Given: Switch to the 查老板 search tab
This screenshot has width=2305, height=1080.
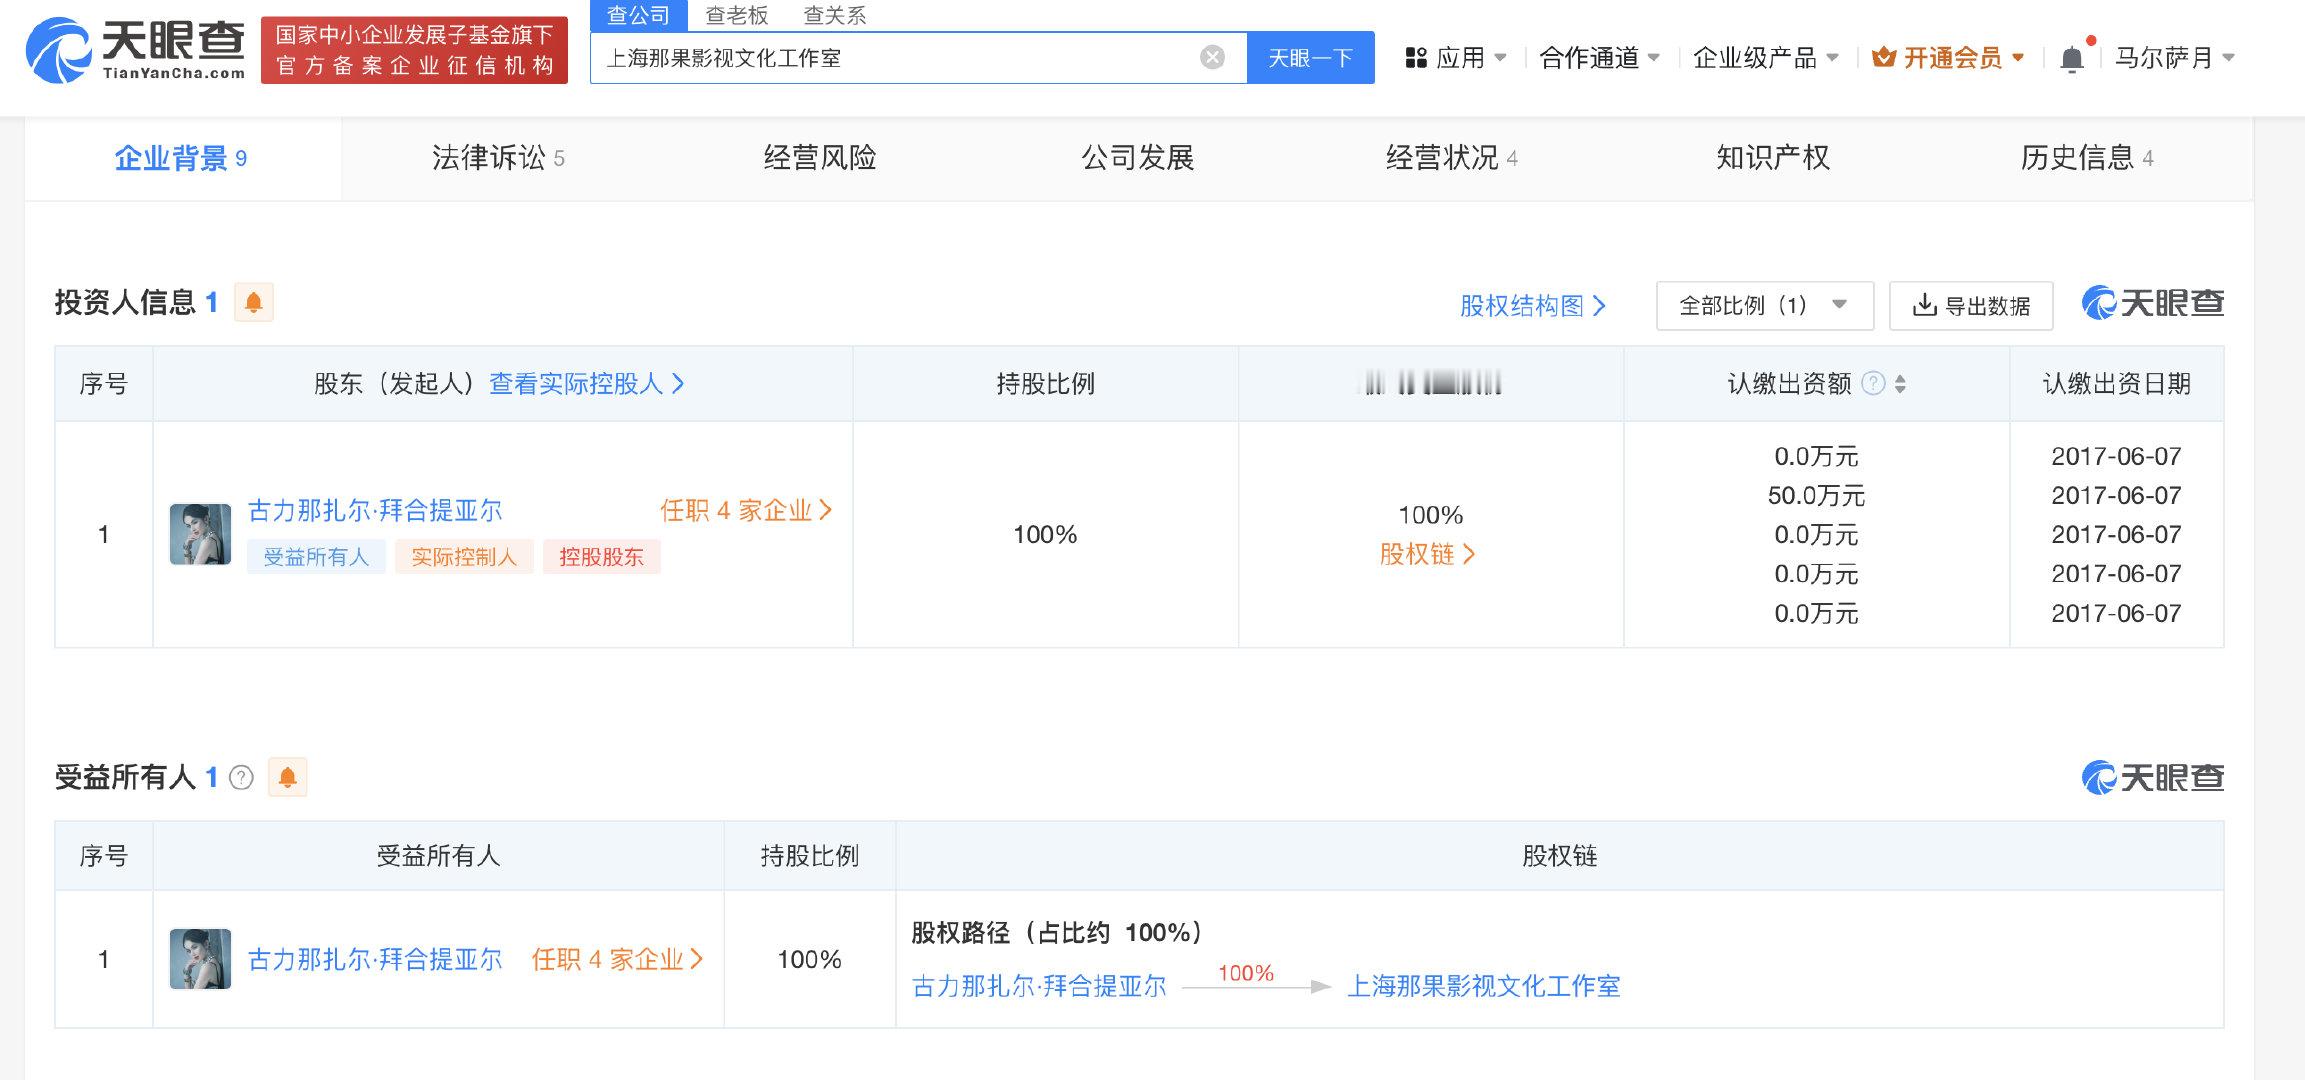Looking at the screenshot, I should point(737,15).
